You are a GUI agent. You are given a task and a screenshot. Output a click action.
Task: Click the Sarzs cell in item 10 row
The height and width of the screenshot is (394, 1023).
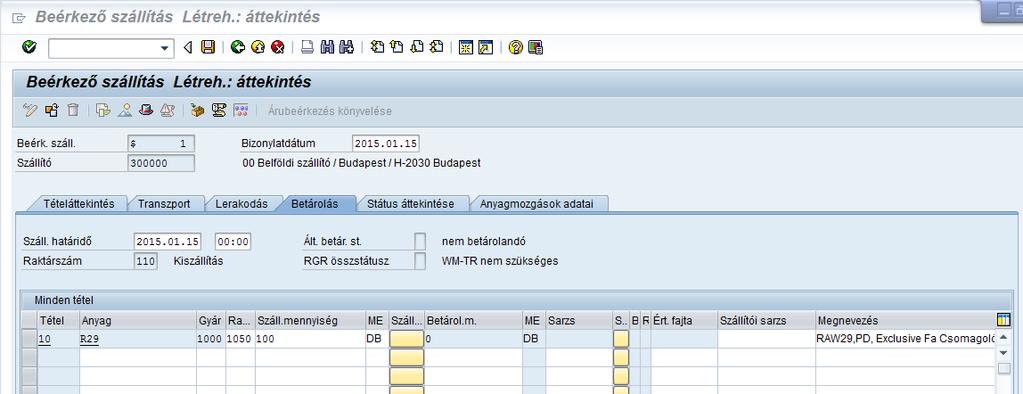tap(579, 339)
